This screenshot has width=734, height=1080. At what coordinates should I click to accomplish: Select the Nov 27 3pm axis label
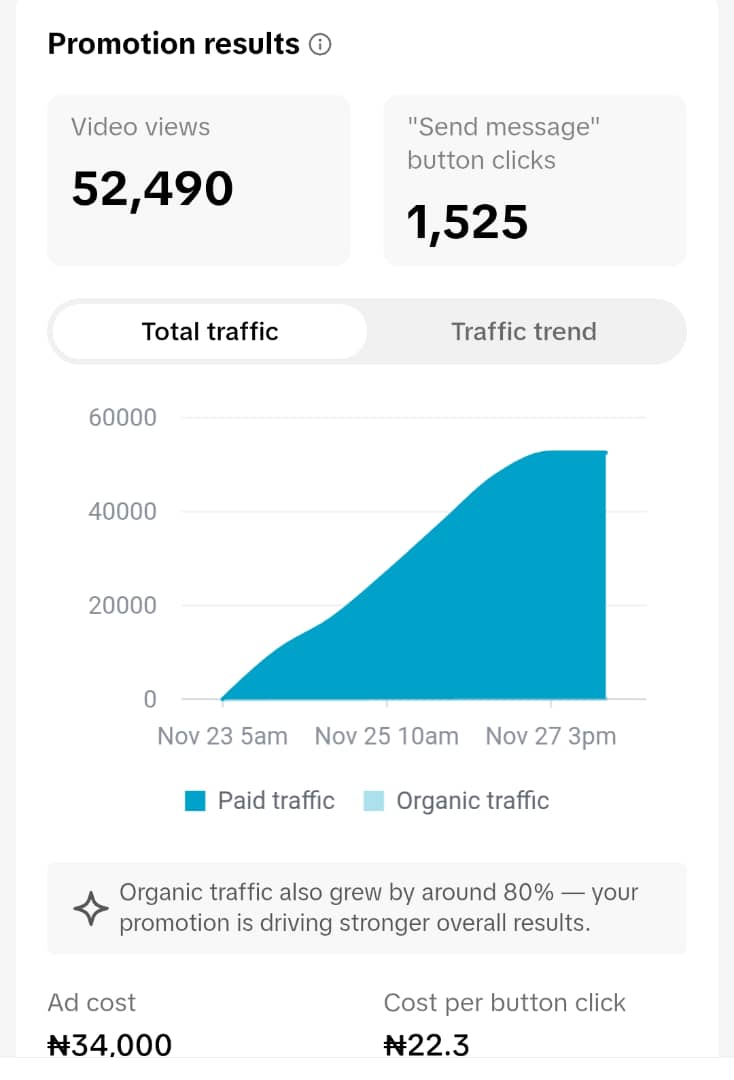pos(551,736)
